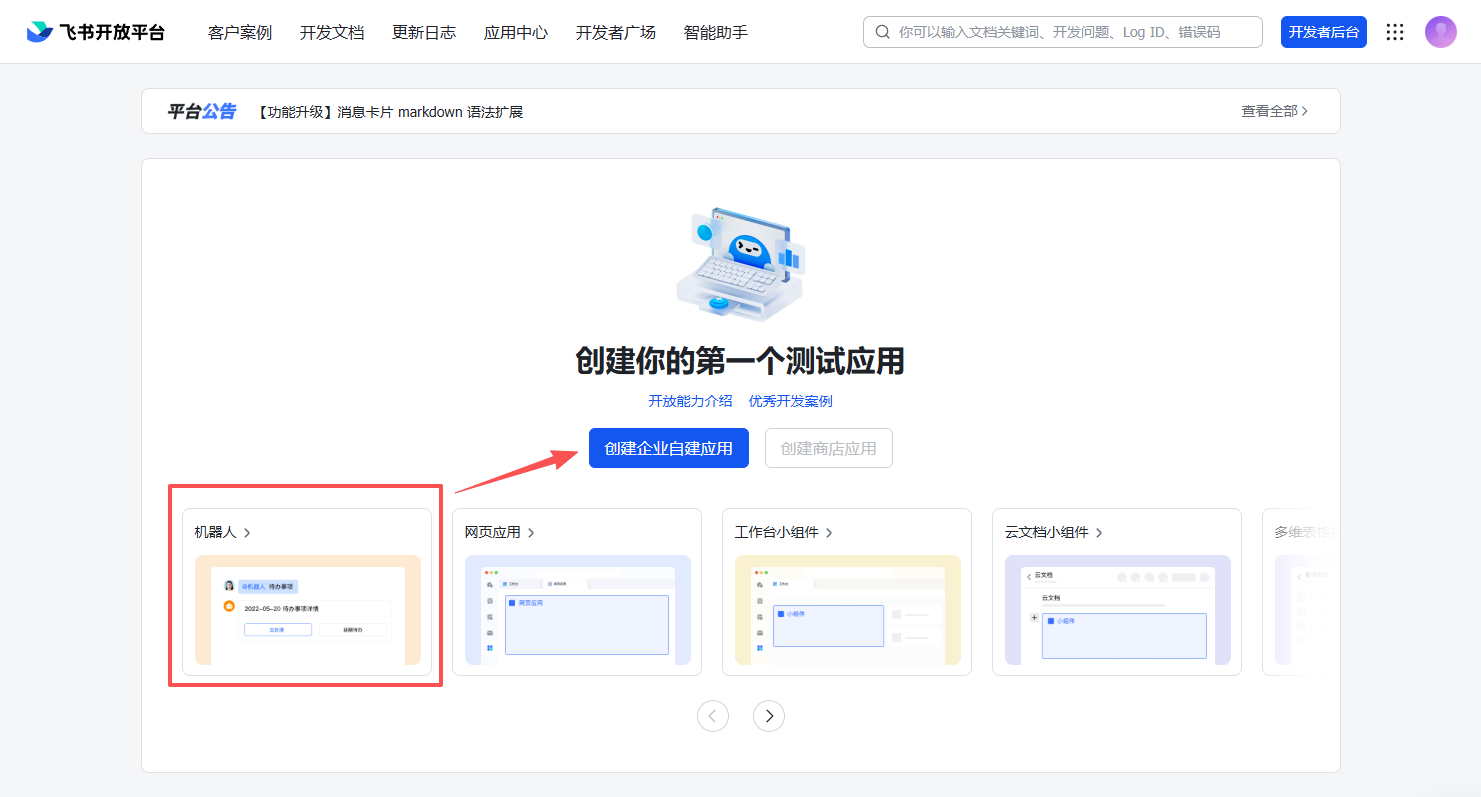Click the carousel next arrow button

coord(769,716)
